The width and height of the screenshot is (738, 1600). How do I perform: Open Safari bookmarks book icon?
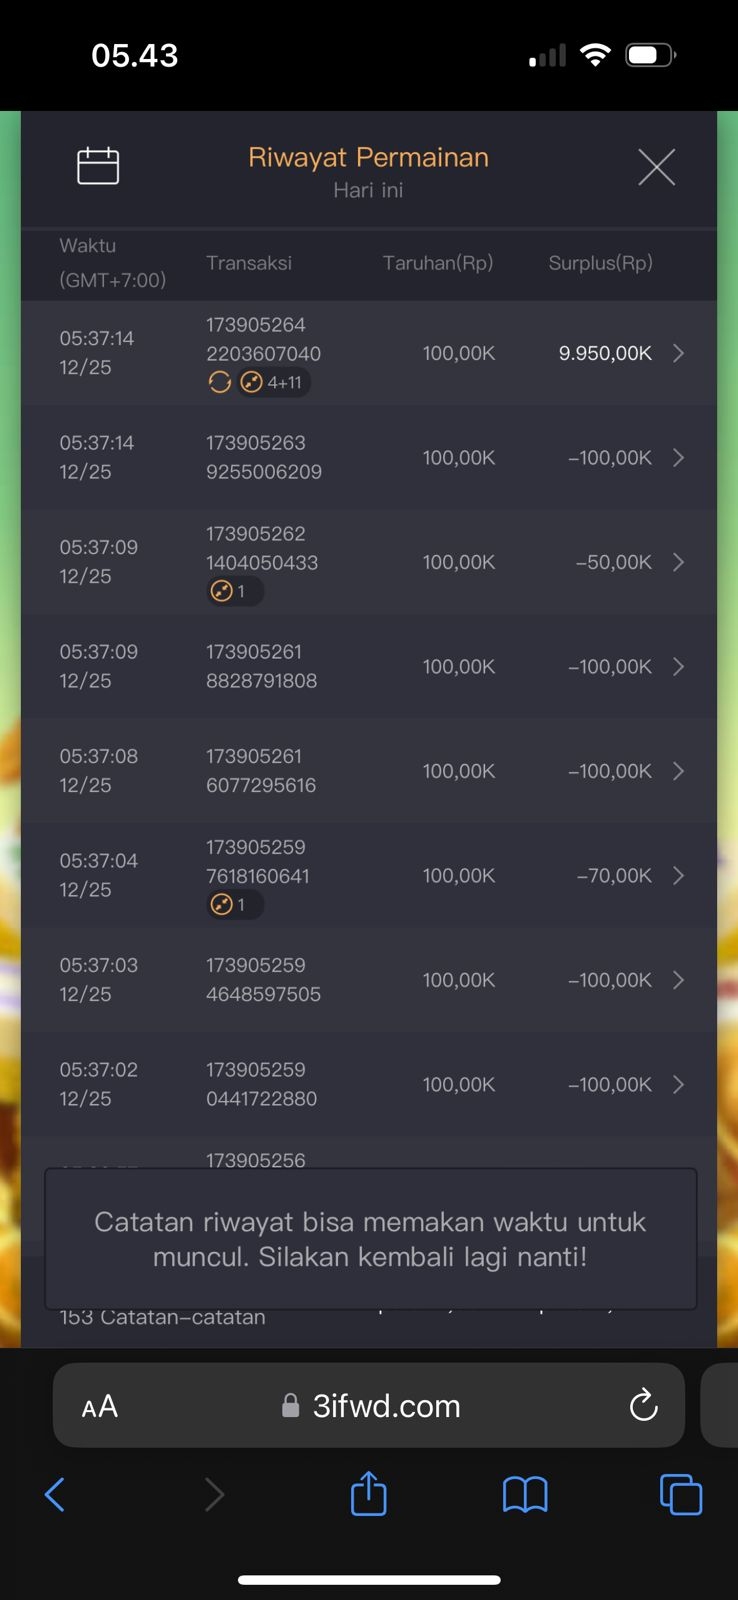coord(525,1495)
